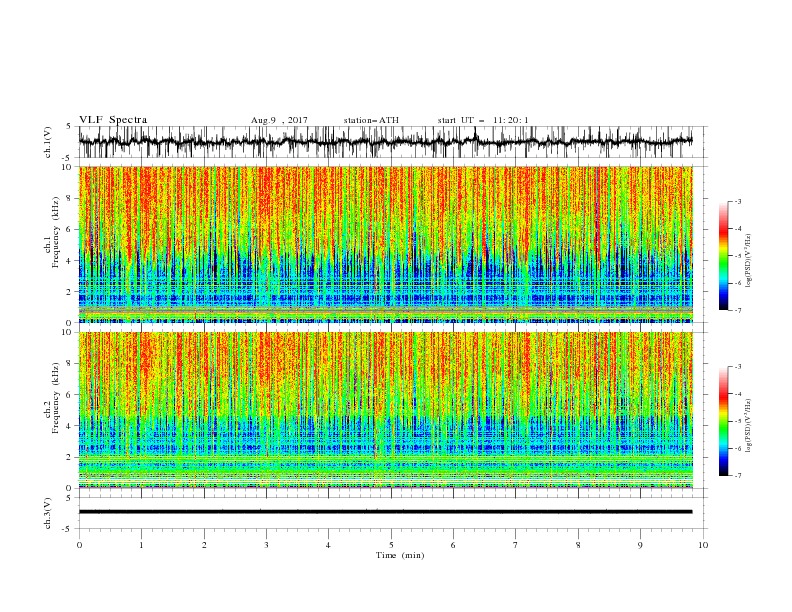The height and width of the screenshot is (612, 792).
Task: Click the ch.1 voltage waveform trace
Action: 386,142
